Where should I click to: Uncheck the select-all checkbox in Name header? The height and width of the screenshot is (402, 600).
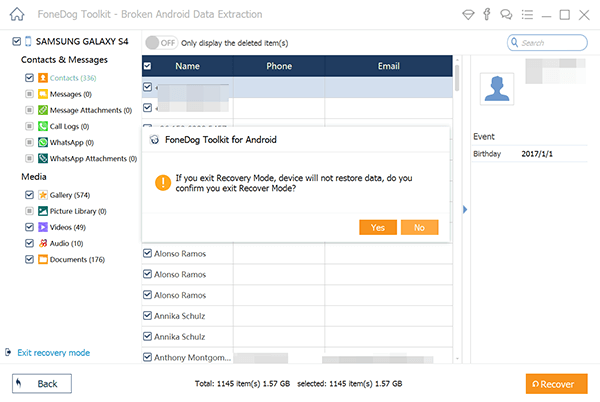[147, 66]
